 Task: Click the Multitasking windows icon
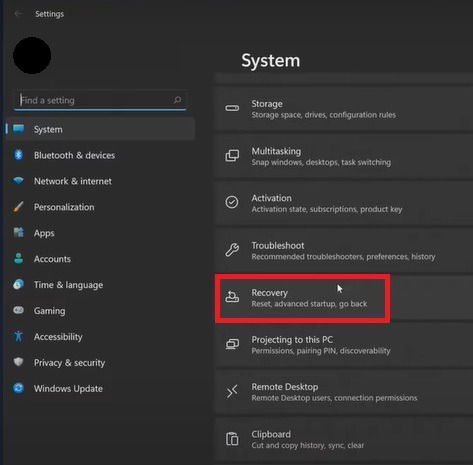coord(232,156)
